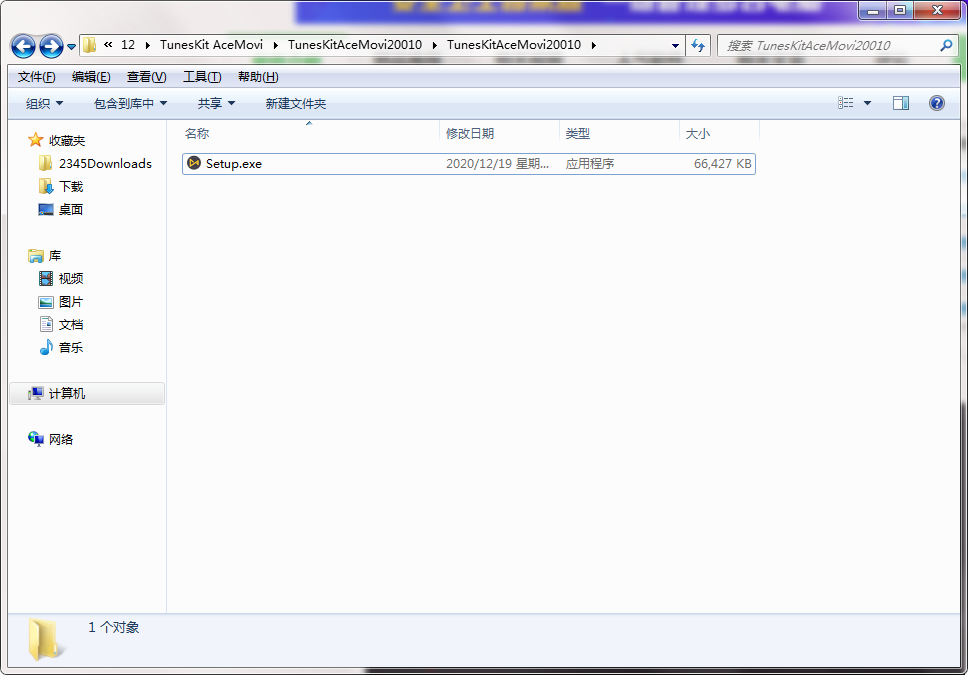This screenshot has width=968, height=675.
Task: Click the Setup.exe application icon
Action: [x=194, y=163]
